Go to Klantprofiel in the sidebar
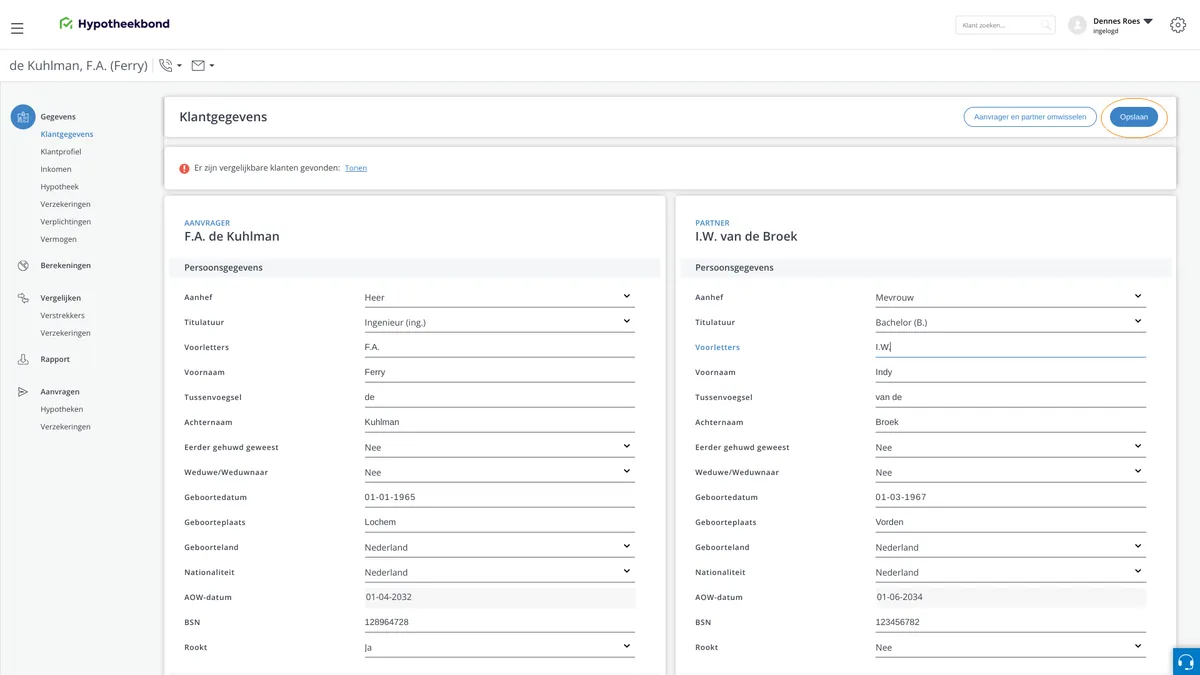The height and width of the screenshot is (675, 1200). click(61, 152)
